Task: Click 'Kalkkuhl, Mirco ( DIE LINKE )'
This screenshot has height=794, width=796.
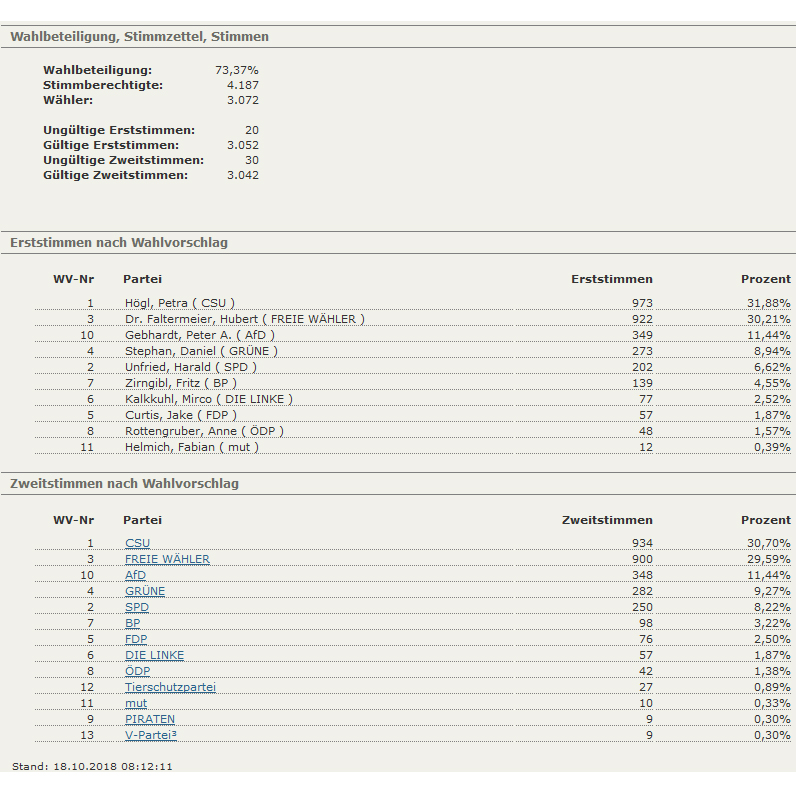Action: point(209,399)
